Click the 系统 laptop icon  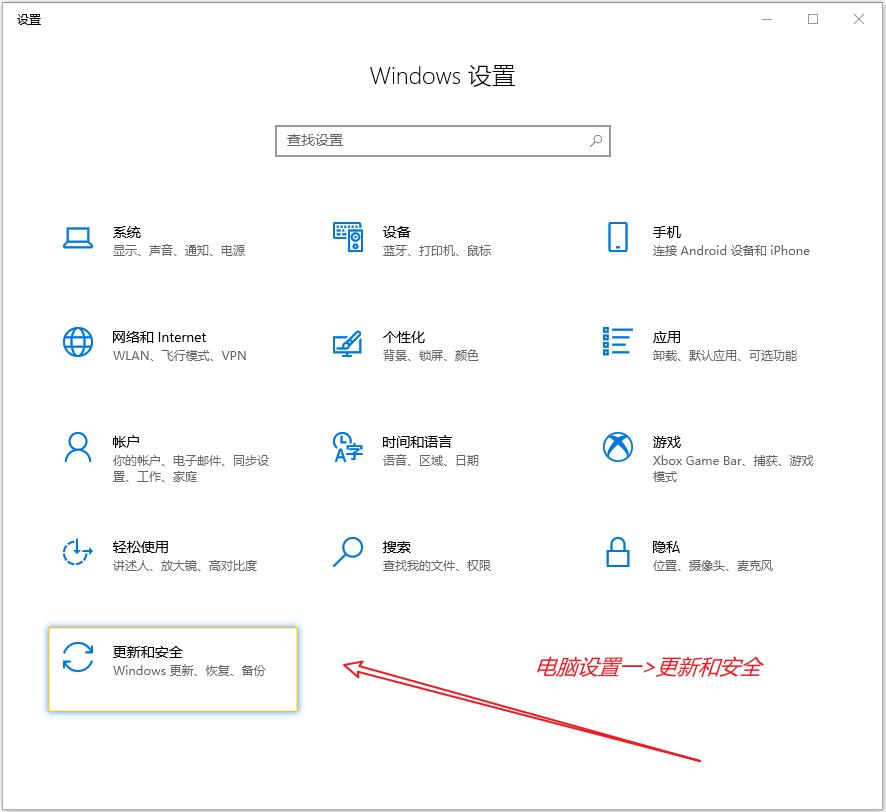[78, 237]
